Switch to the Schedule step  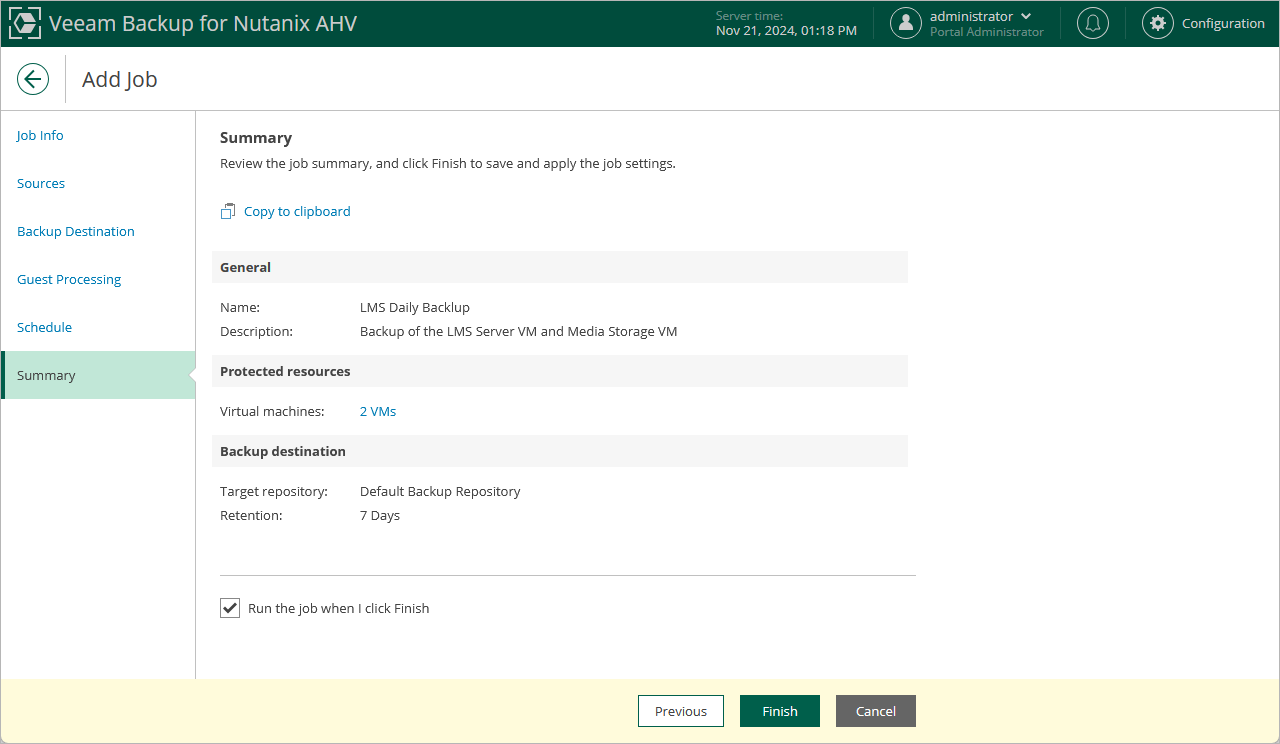tap(44, 327)
